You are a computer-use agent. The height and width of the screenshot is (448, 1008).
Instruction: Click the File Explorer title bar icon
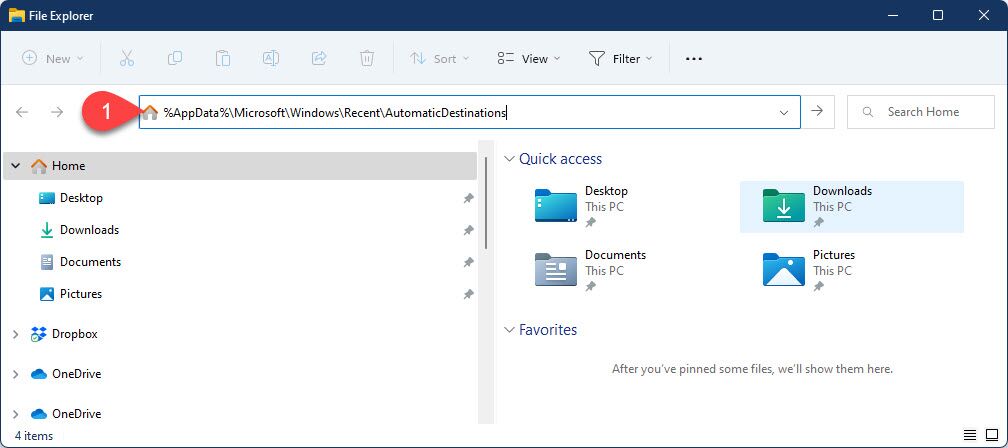(17, 15)
